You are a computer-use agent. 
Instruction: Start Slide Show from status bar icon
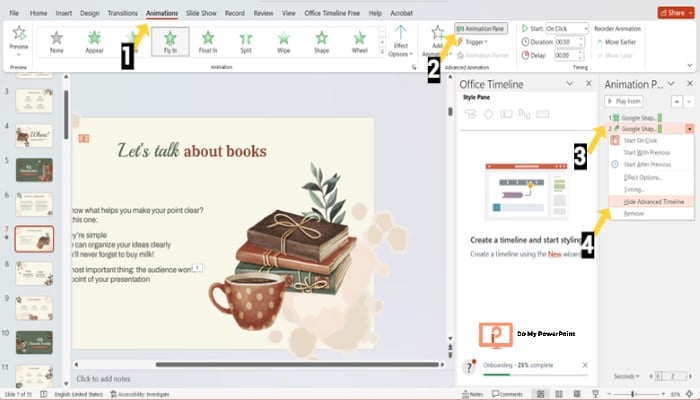point(595,394)
